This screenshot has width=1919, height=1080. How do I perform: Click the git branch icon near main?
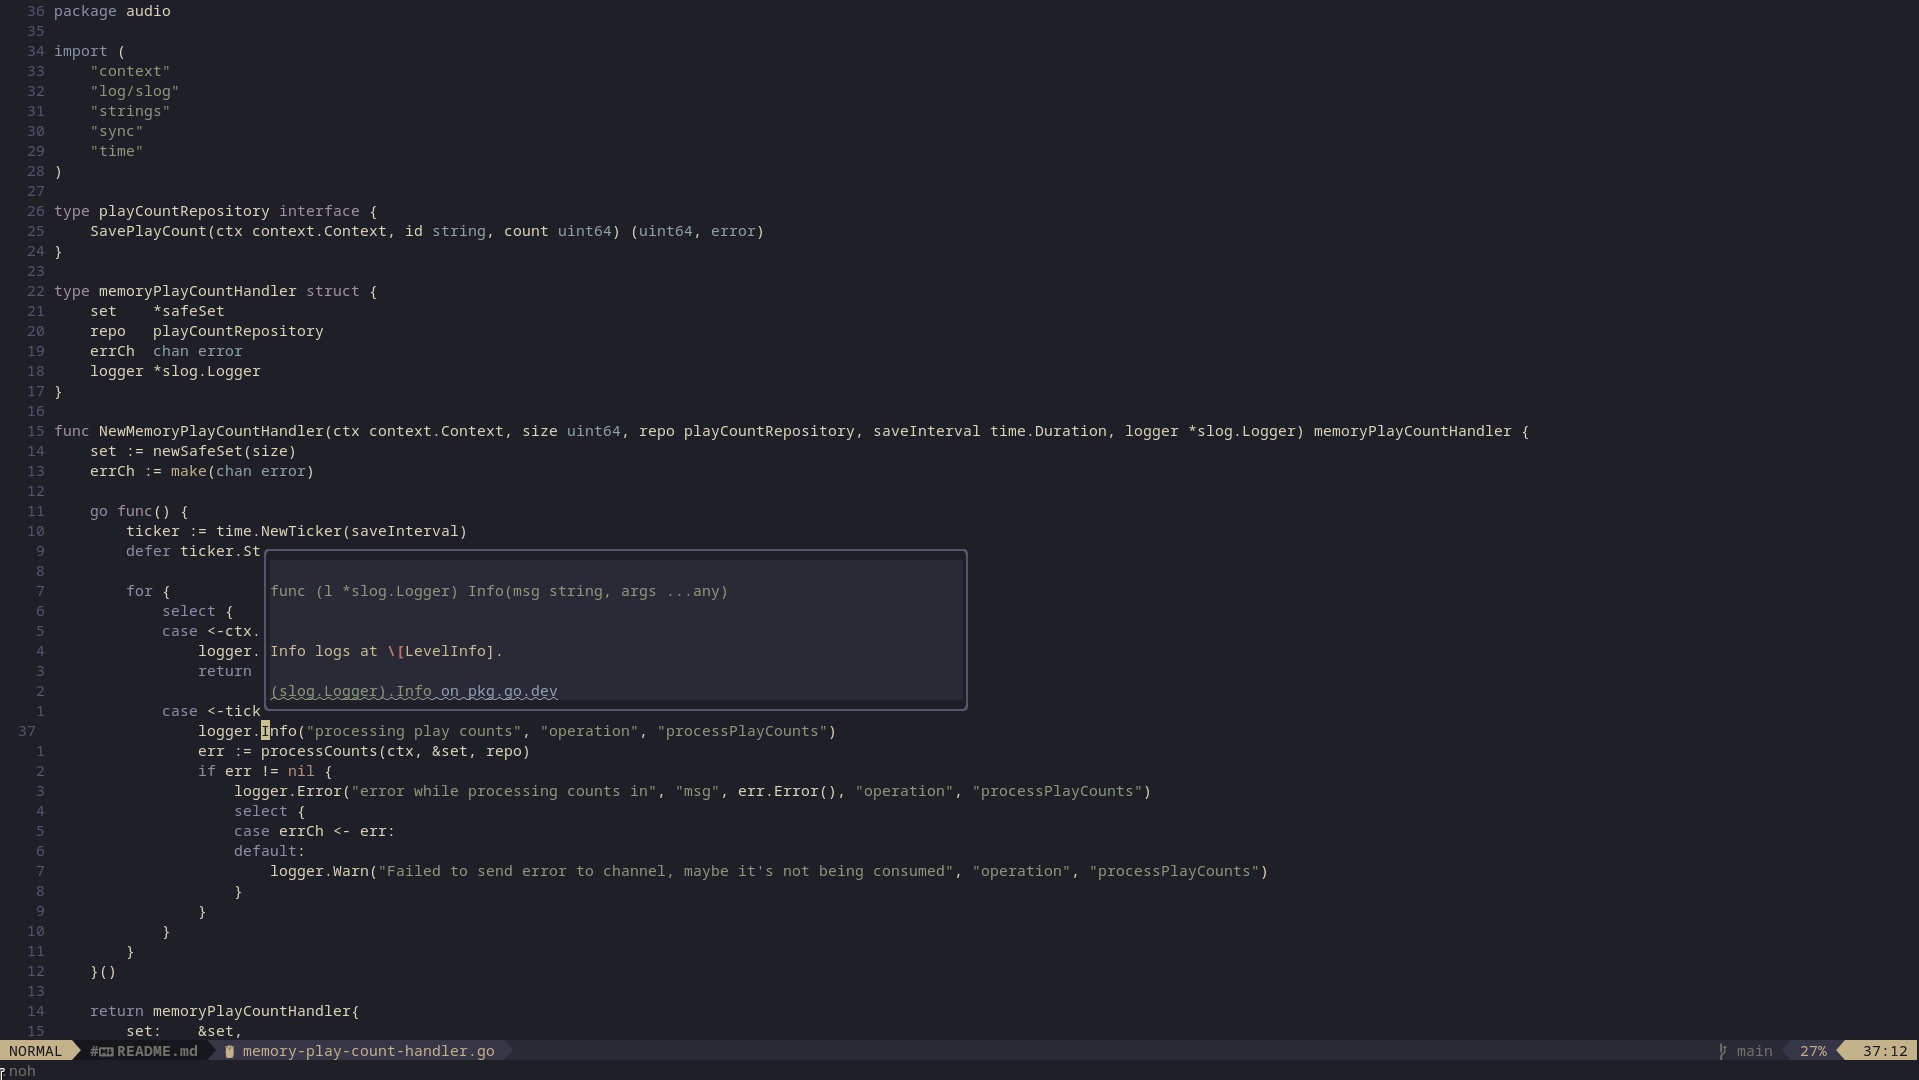click(1723, 1051)
